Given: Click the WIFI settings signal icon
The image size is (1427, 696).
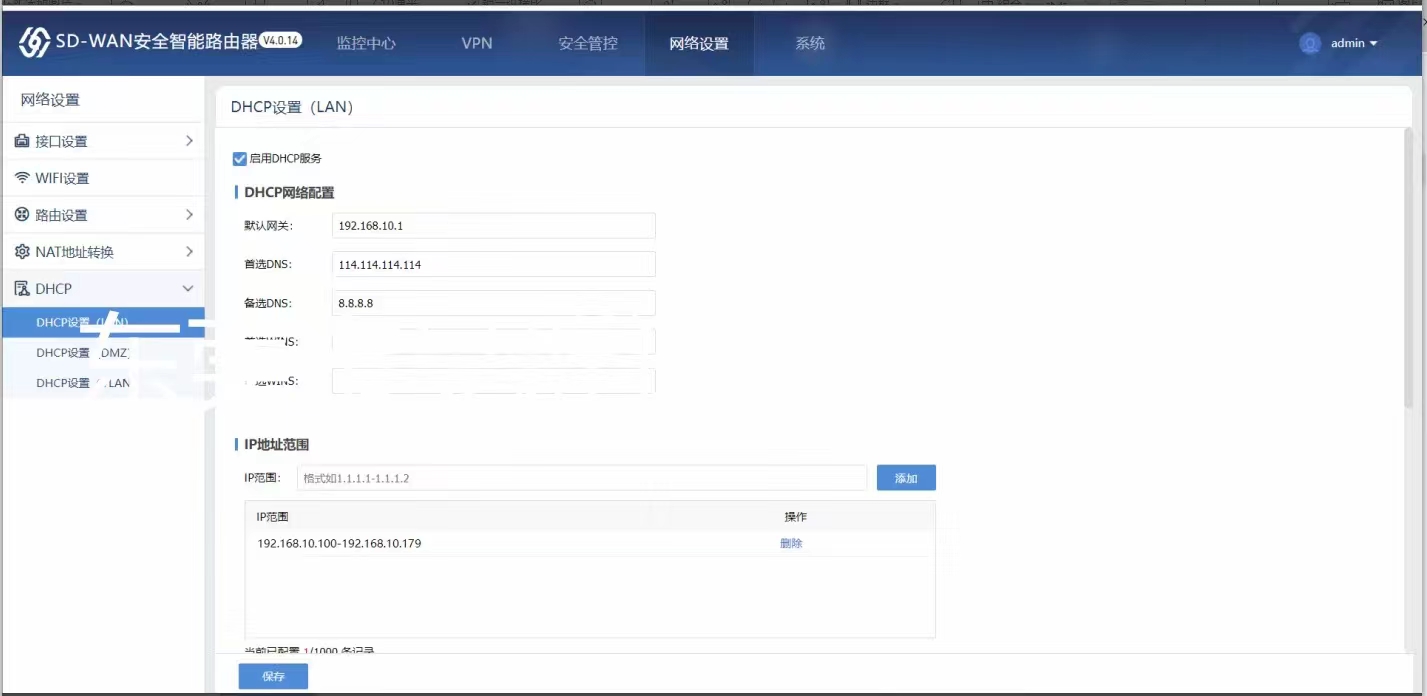Looking at the screenshot, I should [x=22, y=178].
